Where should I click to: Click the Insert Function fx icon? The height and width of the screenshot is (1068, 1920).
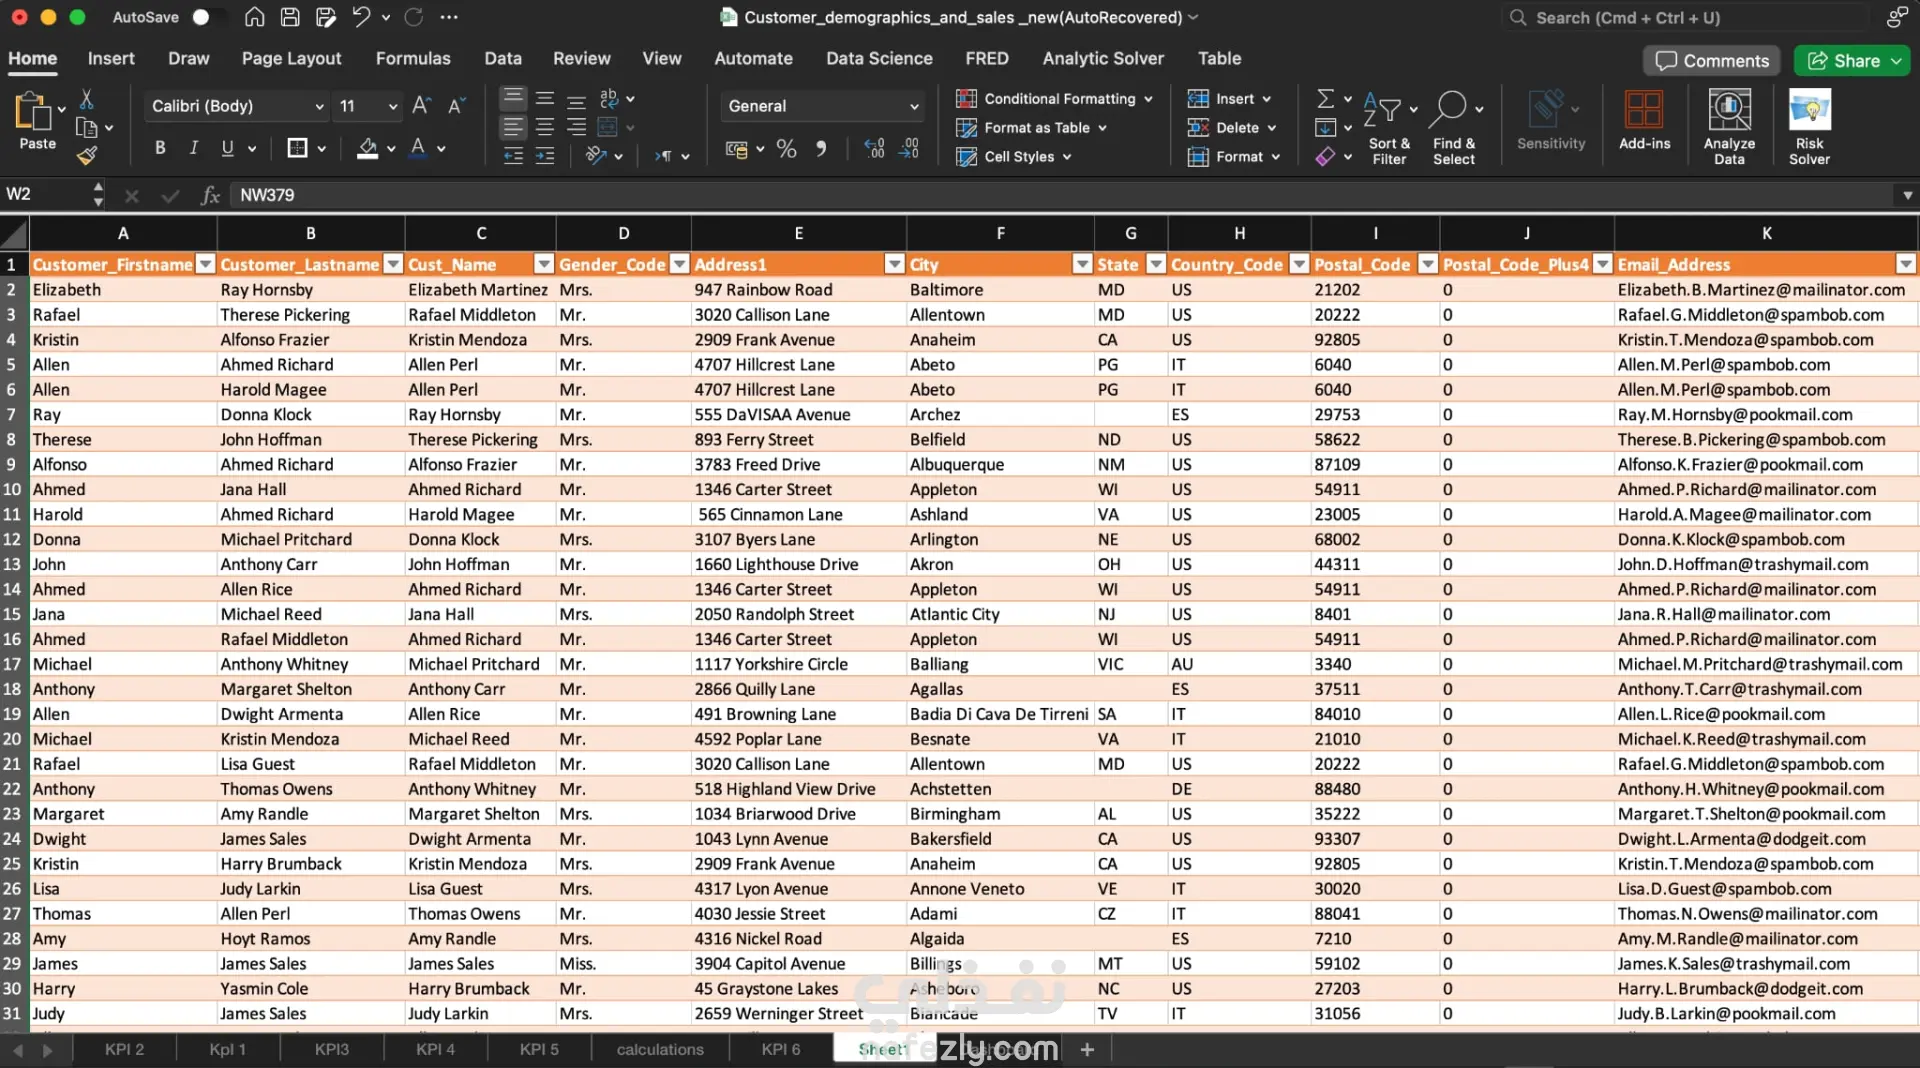pyautogui.click(x=210, y=195)
